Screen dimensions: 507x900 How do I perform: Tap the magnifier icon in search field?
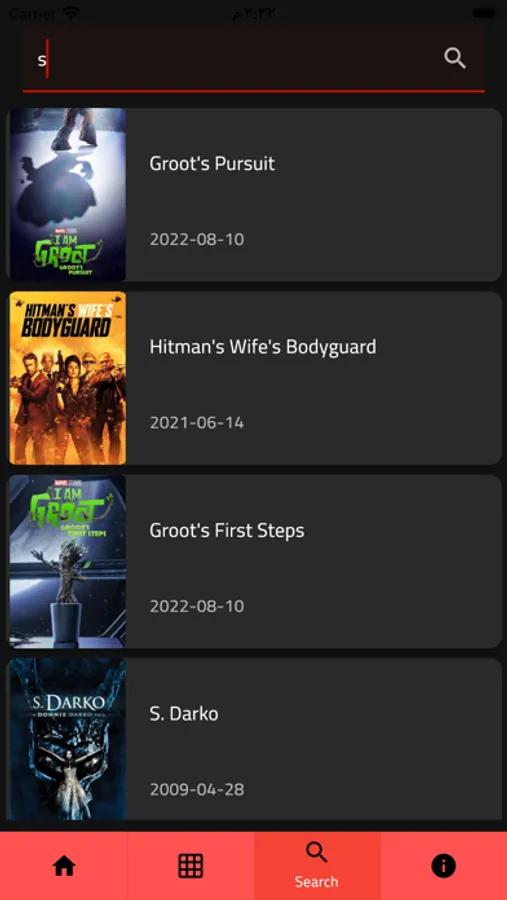click(x=455, y=59)
